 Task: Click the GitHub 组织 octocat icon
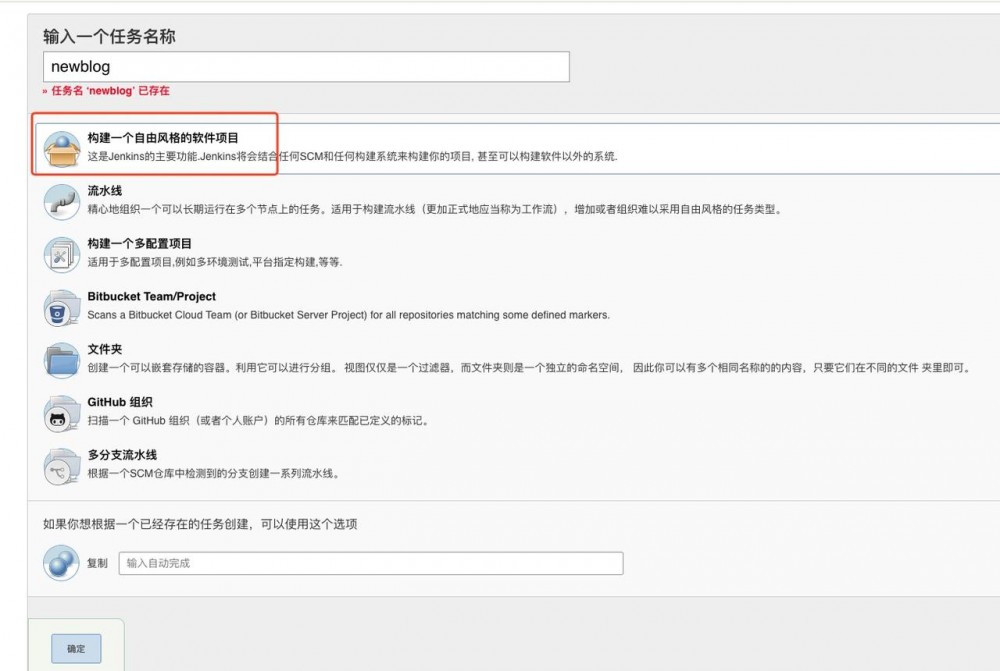click(62, 413)
